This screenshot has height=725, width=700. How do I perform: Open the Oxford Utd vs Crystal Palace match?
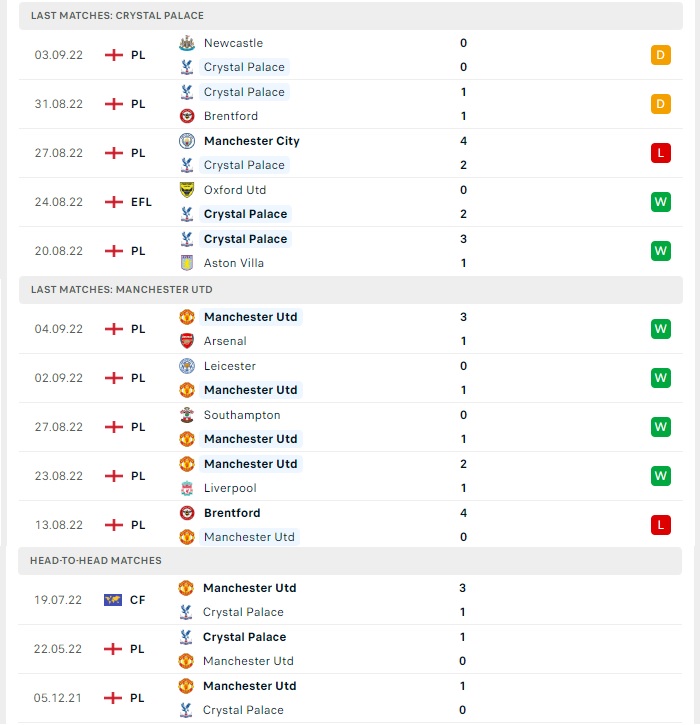click(x=350, y=202)
